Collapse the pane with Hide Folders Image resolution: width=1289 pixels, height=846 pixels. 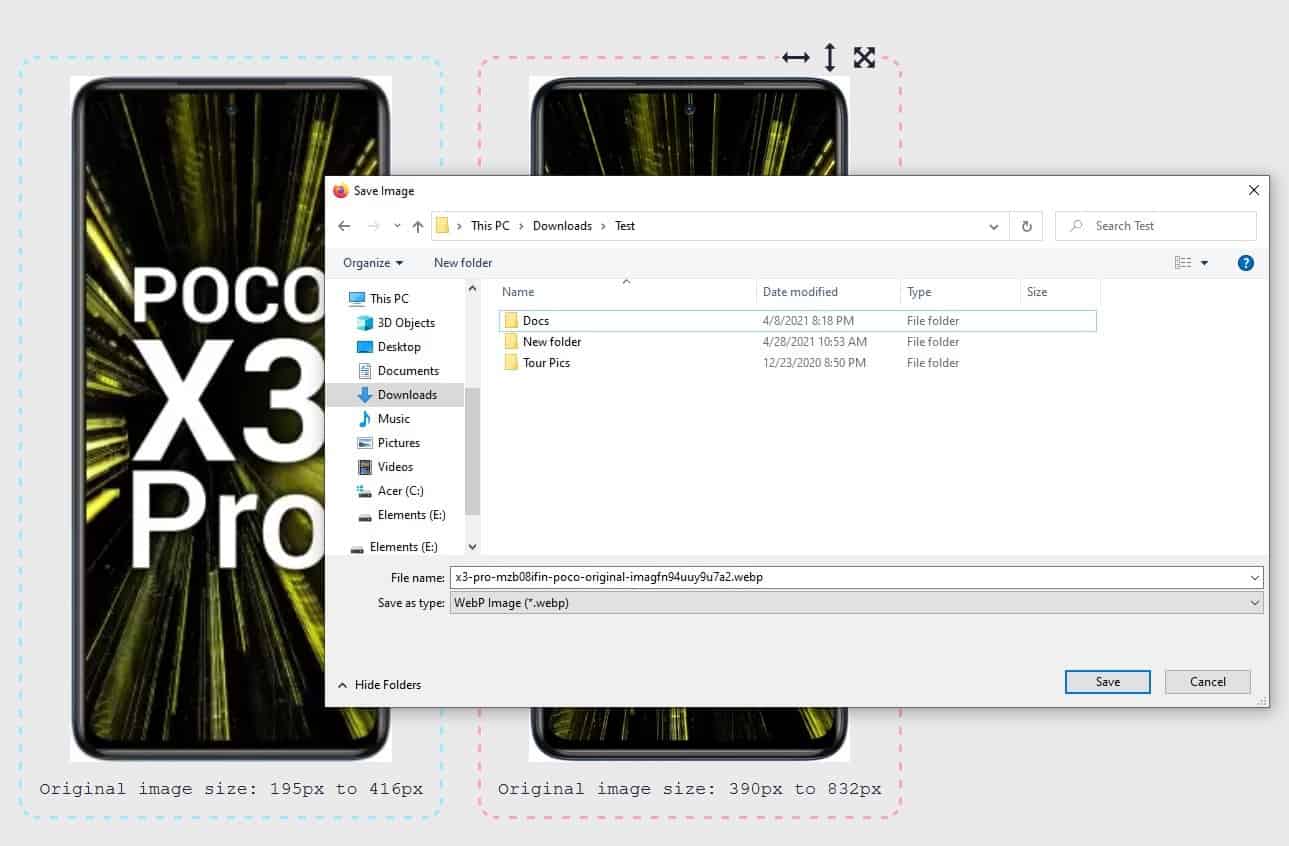coord(379,685)
